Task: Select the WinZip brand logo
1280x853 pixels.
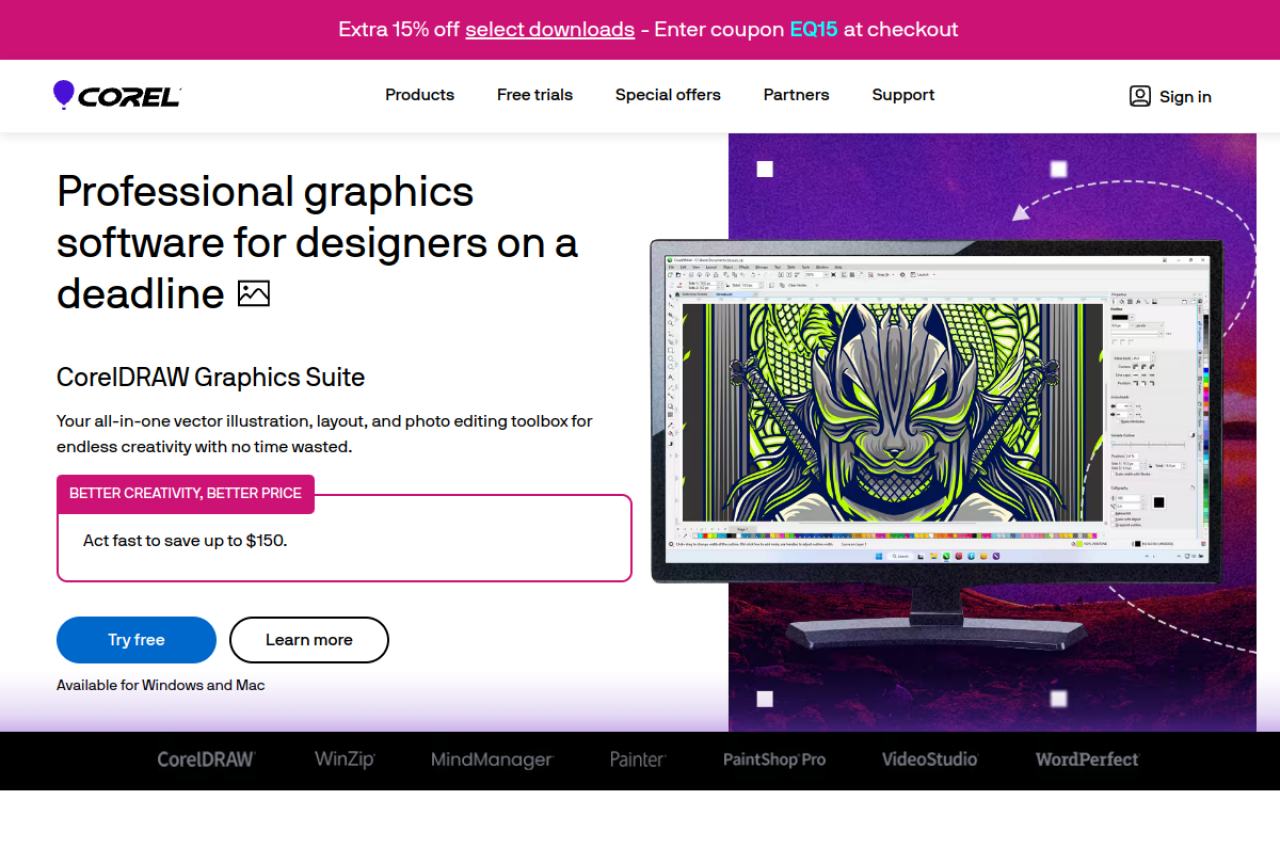Action: (x=345, y=759)
